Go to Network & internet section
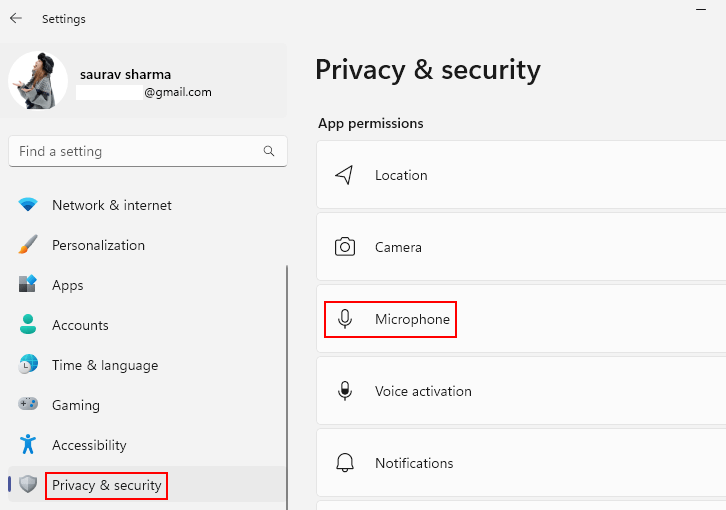The width and height of the screenshot is (726, 510). coord(112,205)
